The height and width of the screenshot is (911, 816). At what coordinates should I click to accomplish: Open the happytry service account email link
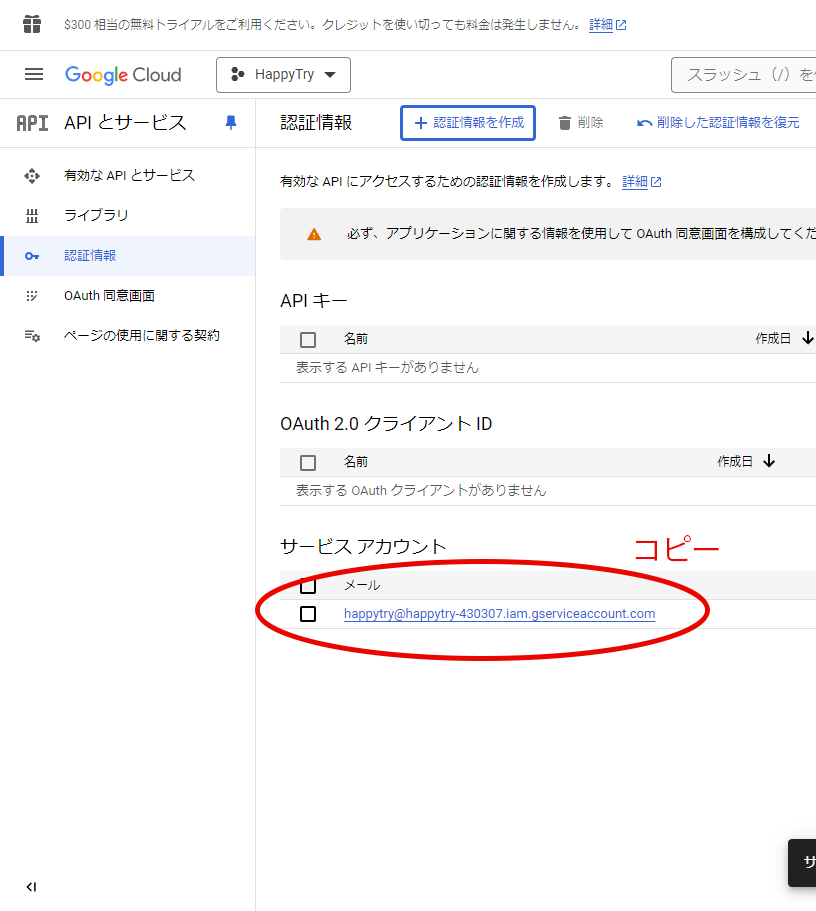coord(499,614)
